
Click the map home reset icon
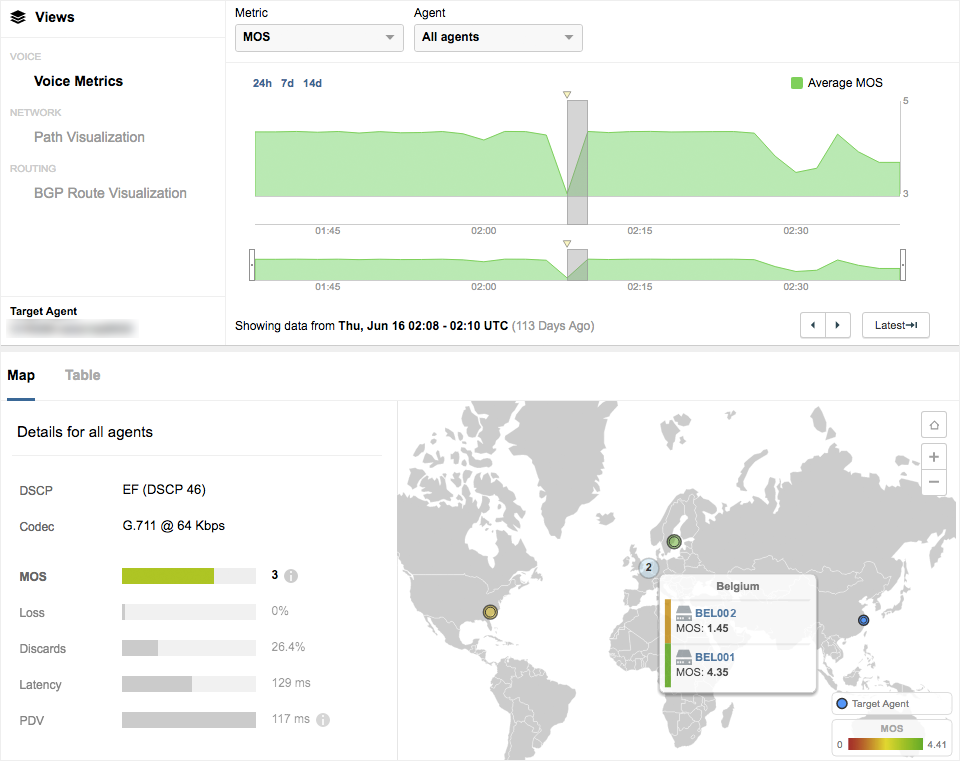(x=933, y=425)
